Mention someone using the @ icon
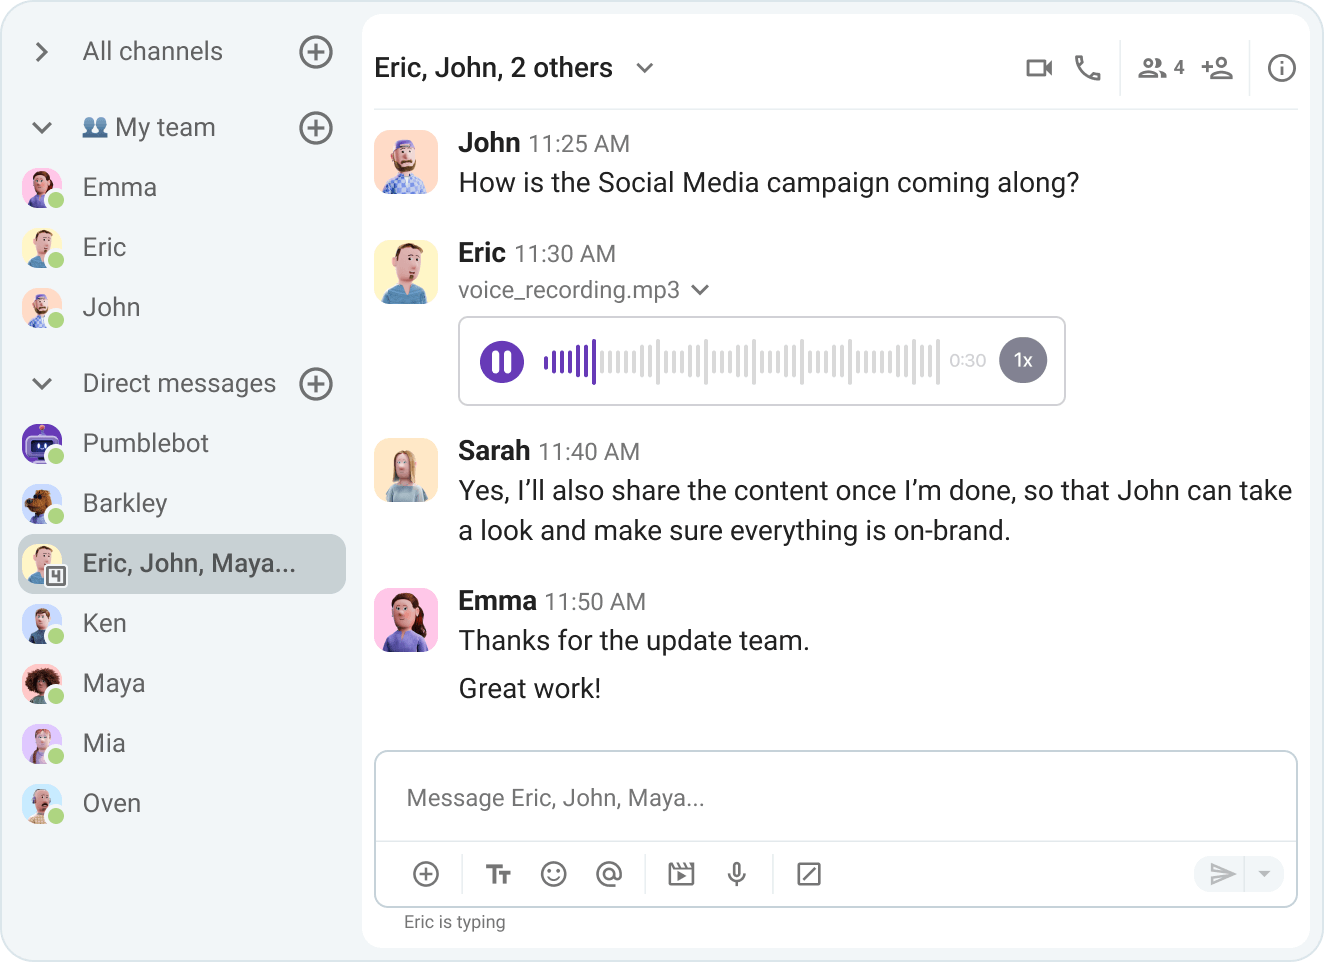Screen dimensions: 1324x962 click(x=610, y=873)
